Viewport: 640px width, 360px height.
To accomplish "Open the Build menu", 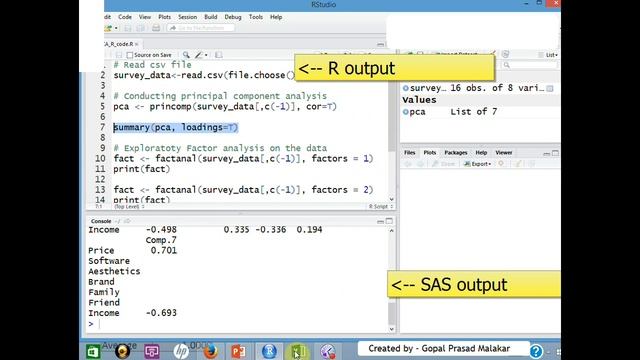I will pos(211,17).
